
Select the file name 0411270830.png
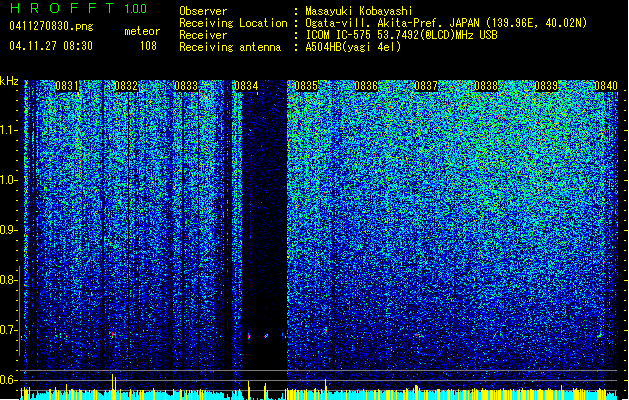tap(51, 26)
